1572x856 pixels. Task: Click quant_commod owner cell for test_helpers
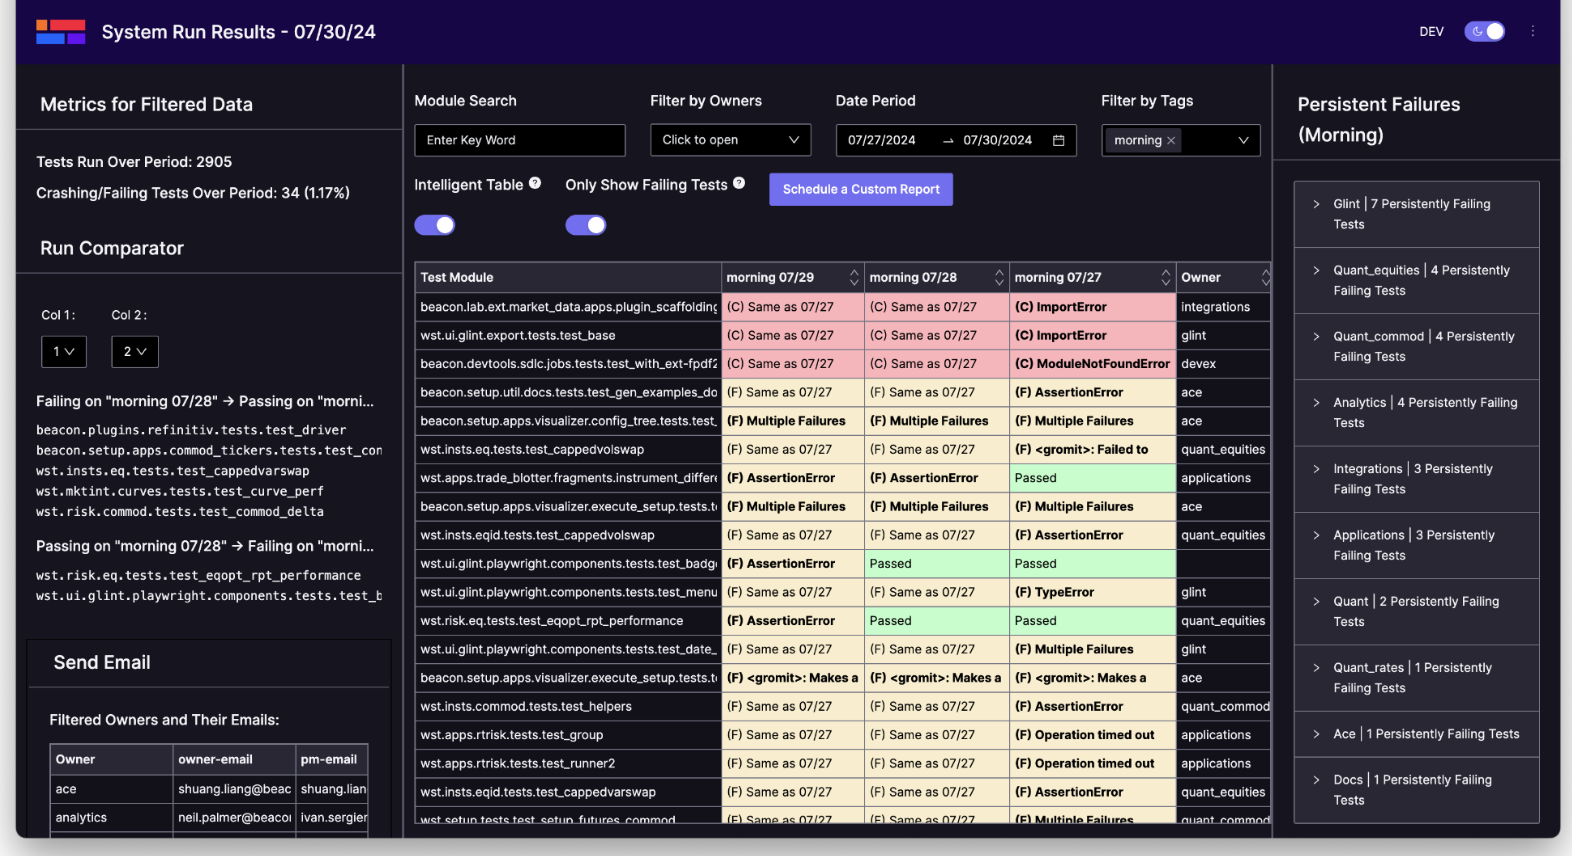tap(1224, 706)
